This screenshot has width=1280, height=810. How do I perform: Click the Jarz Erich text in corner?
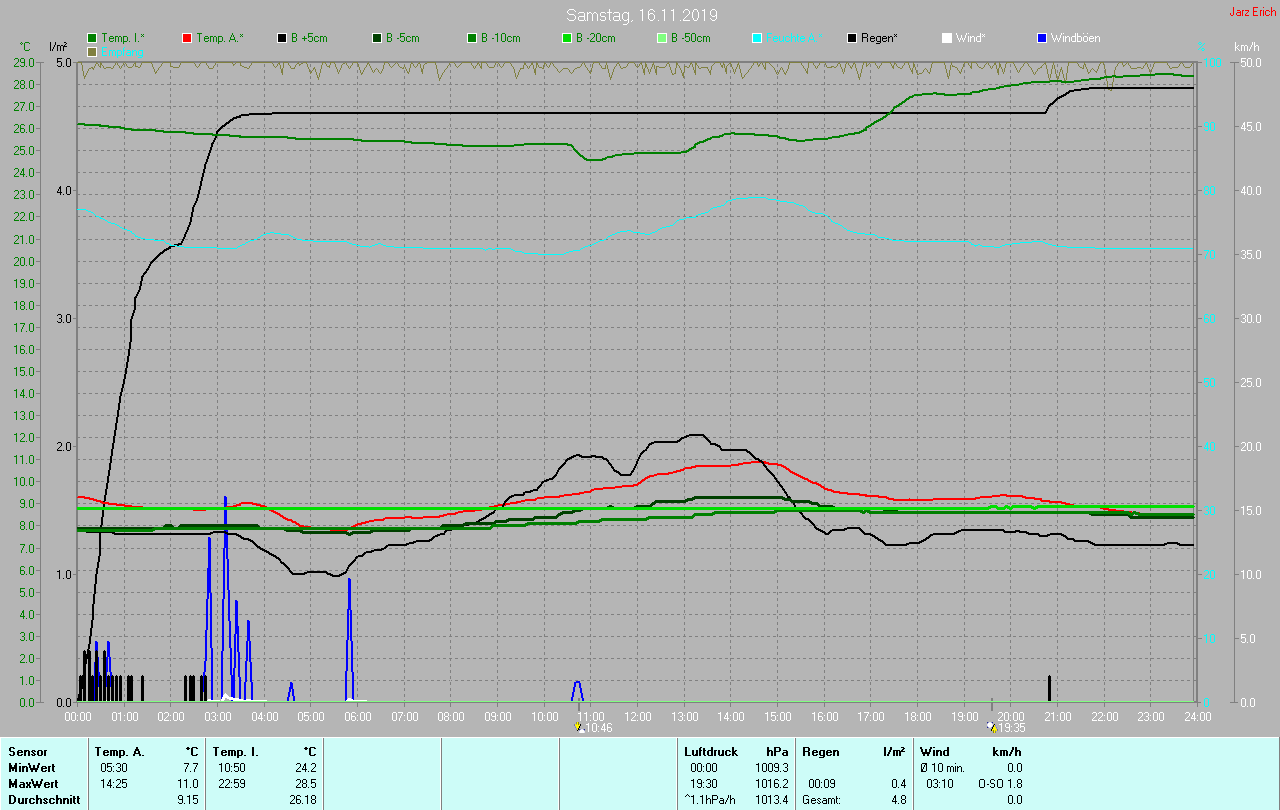click(x=1251, y=12)
